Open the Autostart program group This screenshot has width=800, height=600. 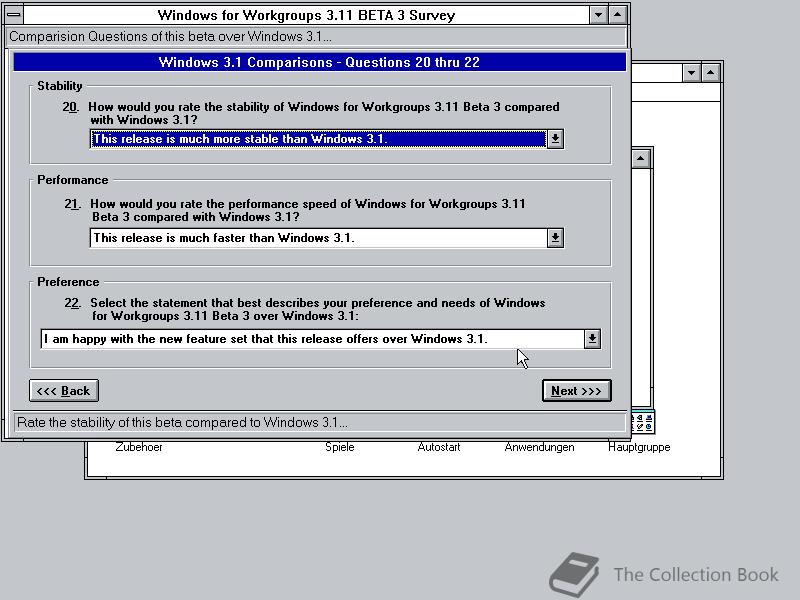pyautogui.click(x=439, y=447)
